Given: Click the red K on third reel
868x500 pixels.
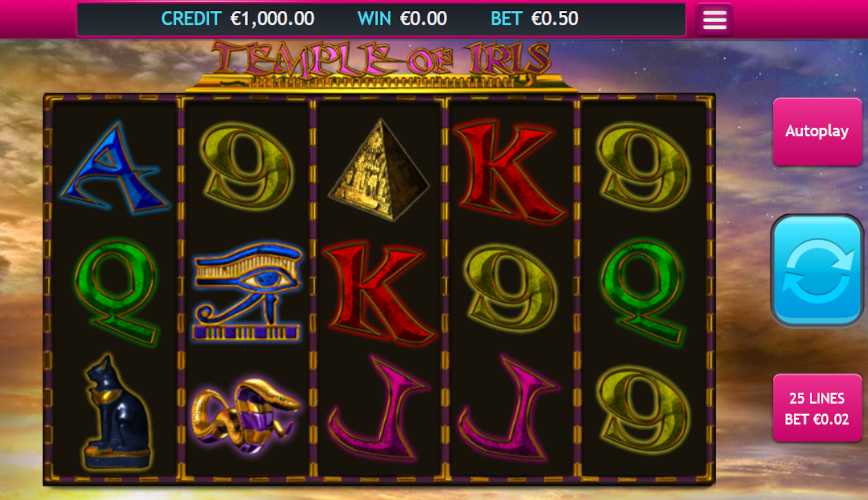Looking at the screenshot, I should (x=378, y=292).
